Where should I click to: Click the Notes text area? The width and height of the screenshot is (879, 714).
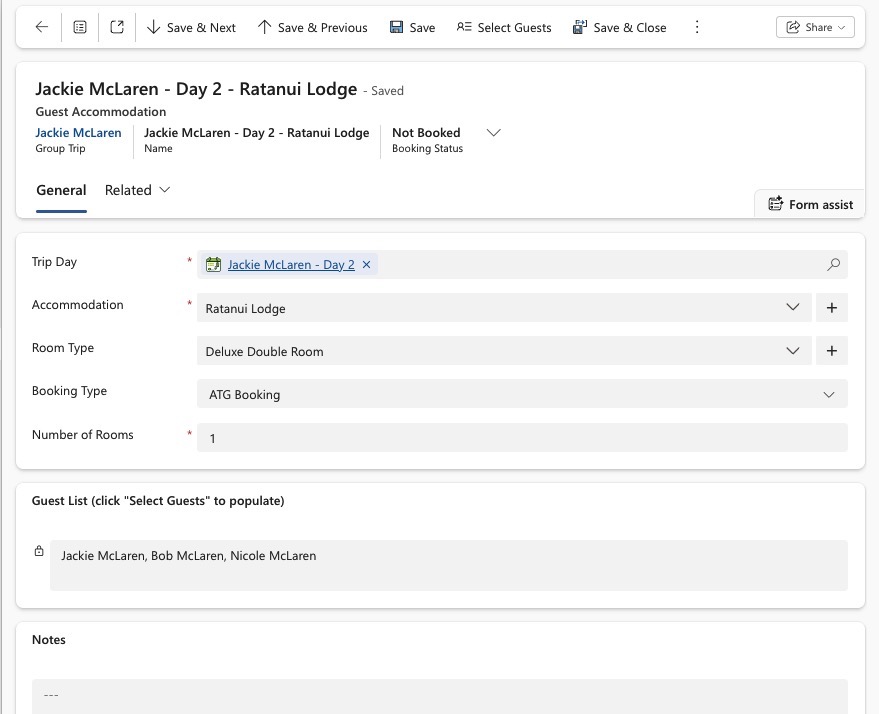[440, 696]
